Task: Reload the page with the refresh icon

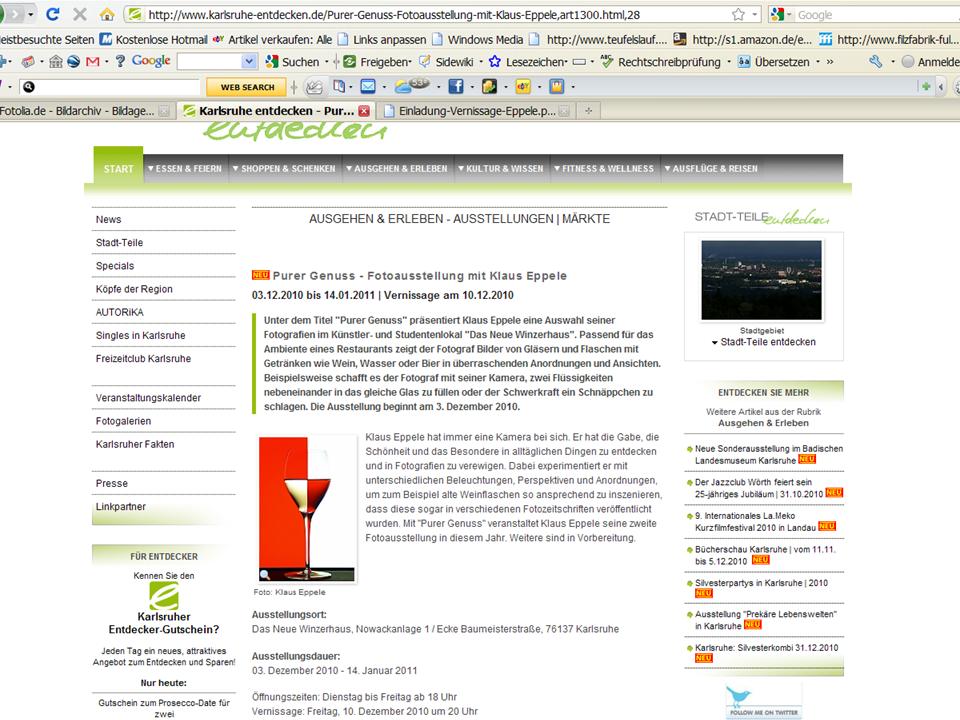Action: click(53, 15)
